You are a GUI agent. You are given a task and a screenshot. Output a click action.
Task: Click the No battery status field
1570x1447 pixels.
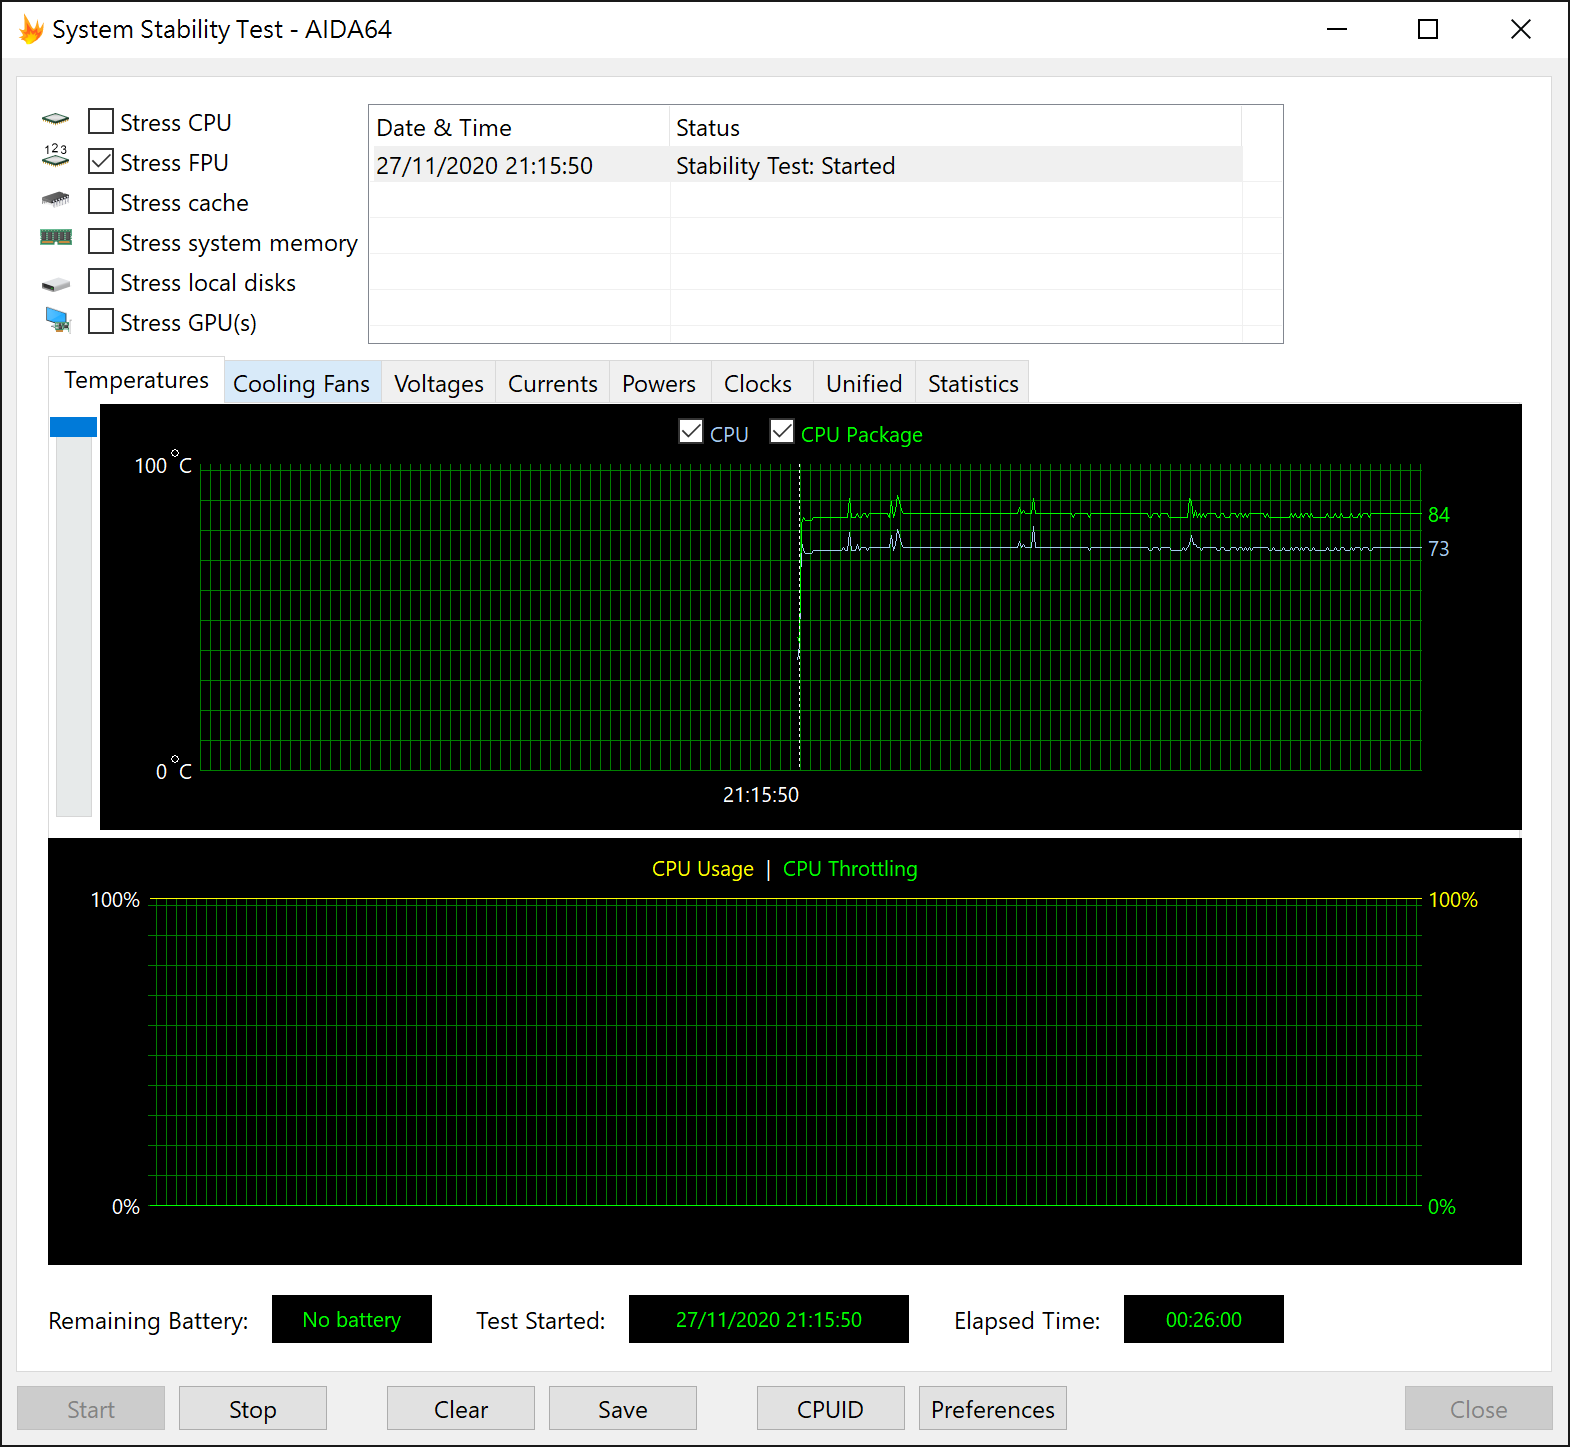352,1319
